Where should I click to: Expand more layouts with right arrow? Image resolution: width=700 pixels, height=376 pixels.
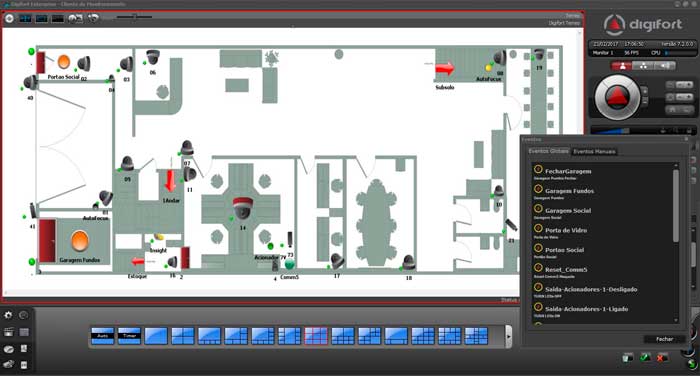(508, 336)
